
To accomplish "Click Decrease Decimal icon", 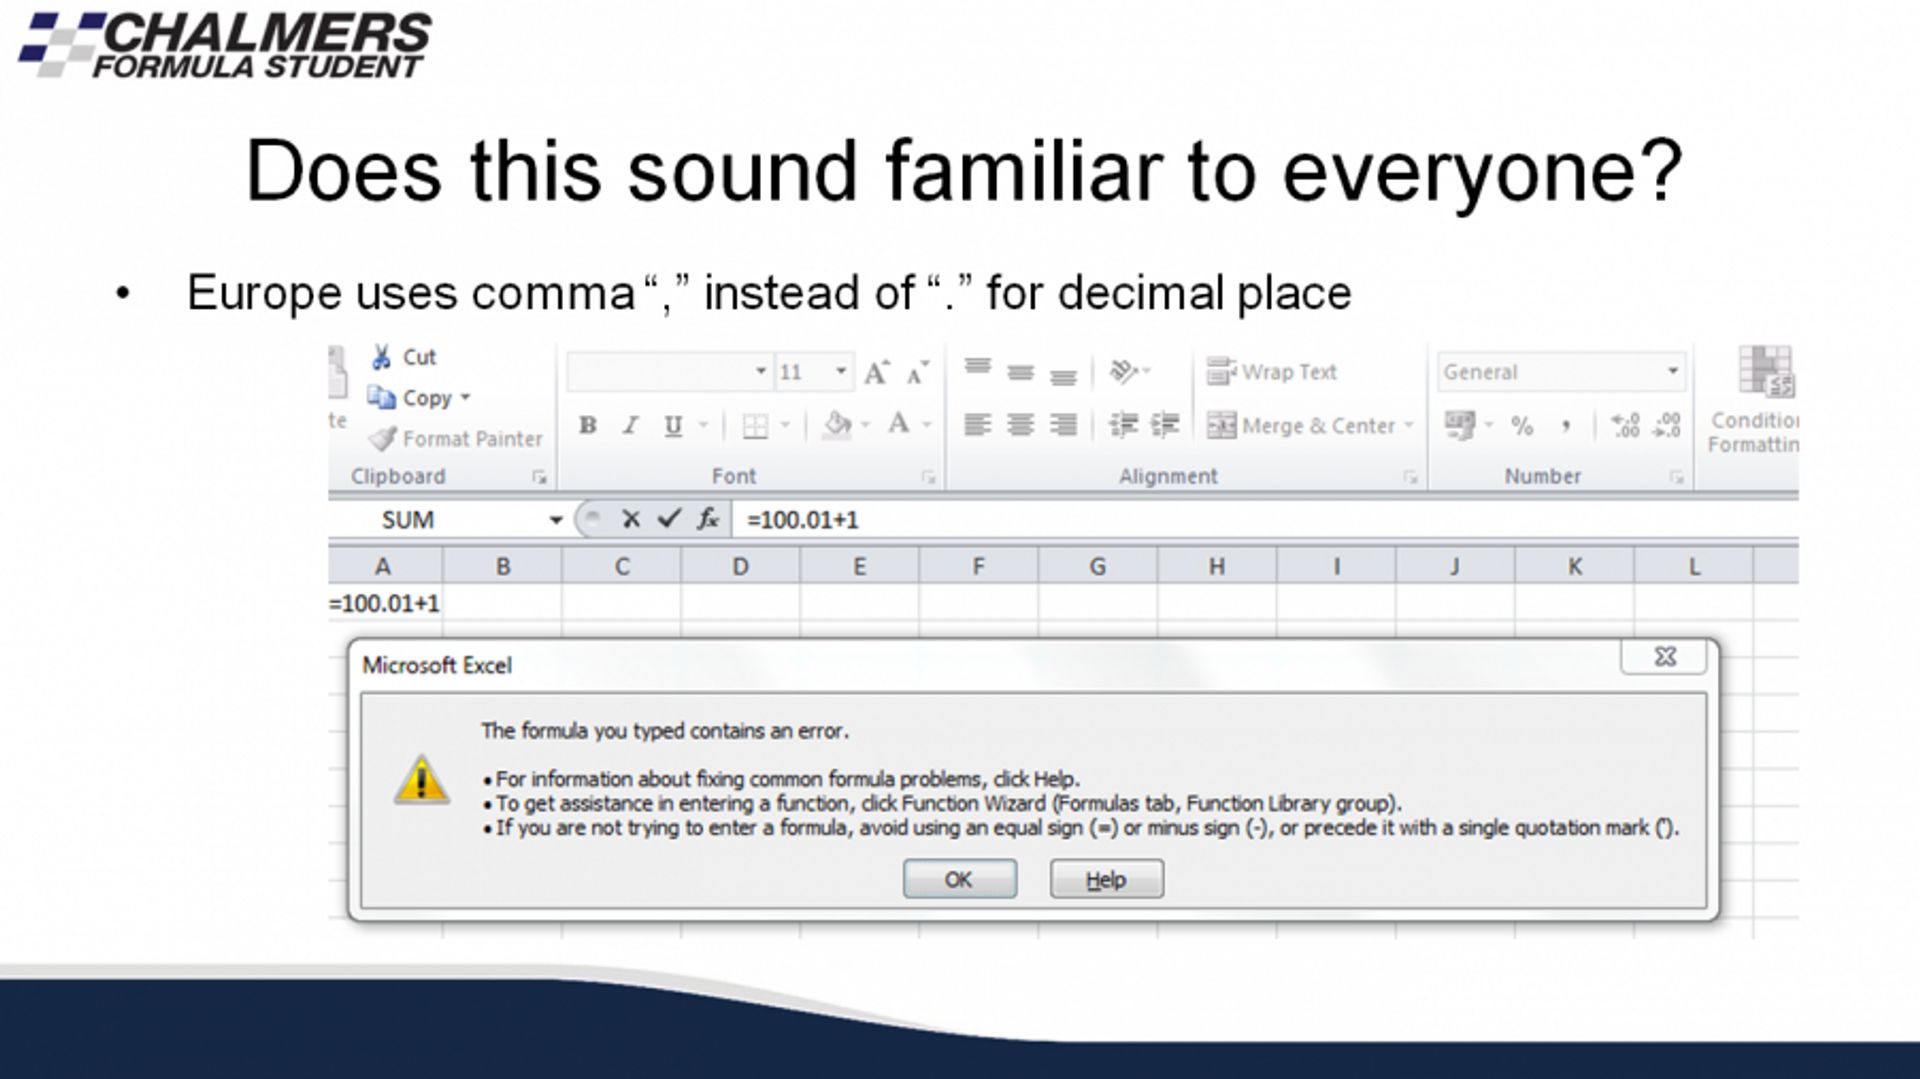I will pyautogui.click(x=1667, y=425).
